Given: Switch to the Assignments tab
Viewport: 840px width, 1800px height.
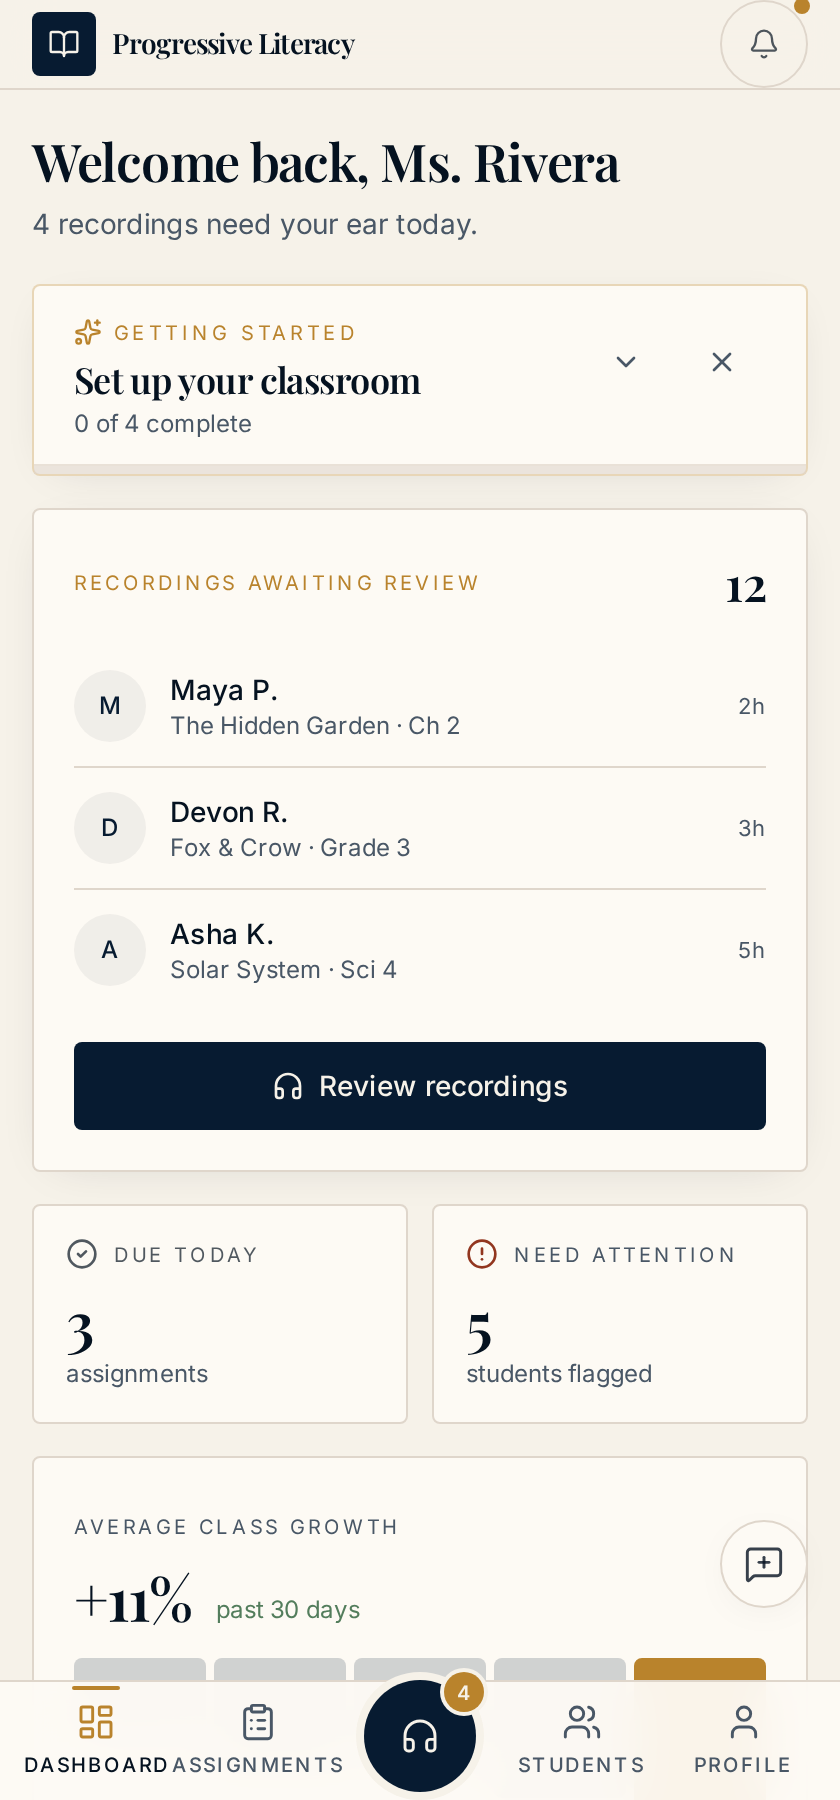Looking at the screenshot, I should pyautogui.click(x=258, y=1740).
